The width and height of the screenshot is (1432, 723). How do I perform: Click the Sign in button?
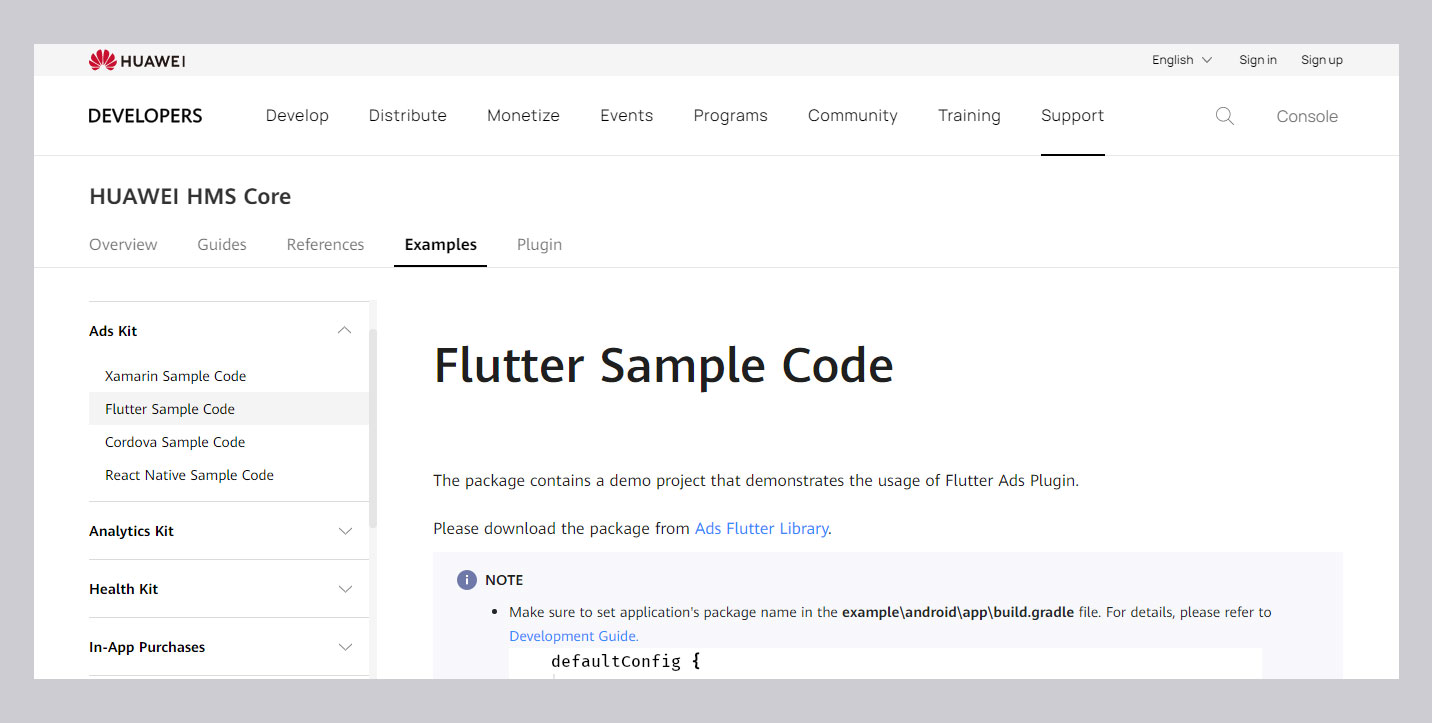coord(1257,60)
